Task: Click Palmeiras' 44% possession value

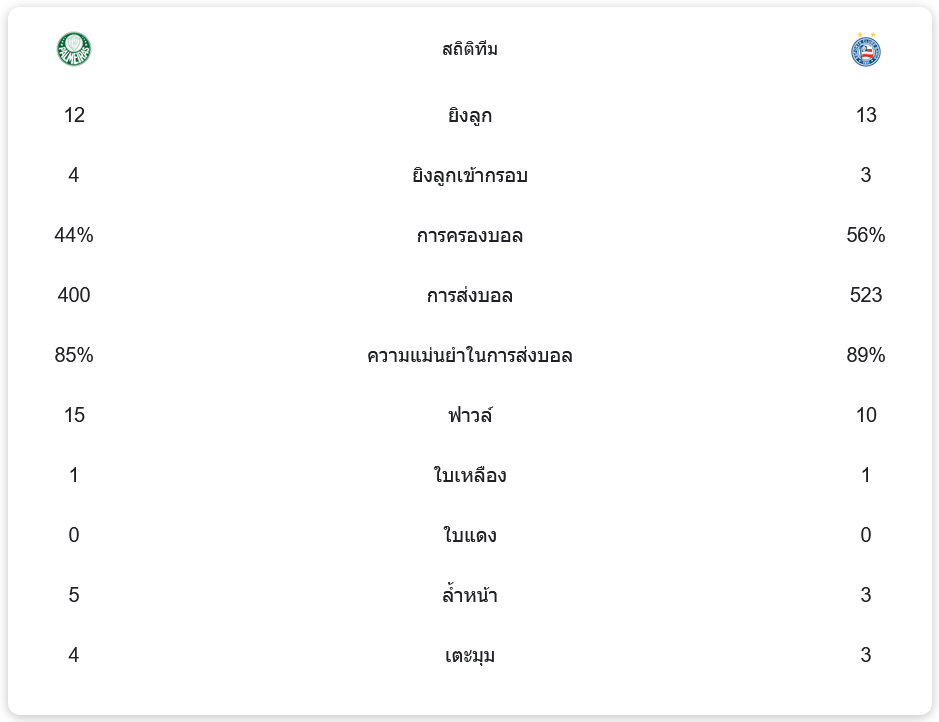Action: coord(74,236)
